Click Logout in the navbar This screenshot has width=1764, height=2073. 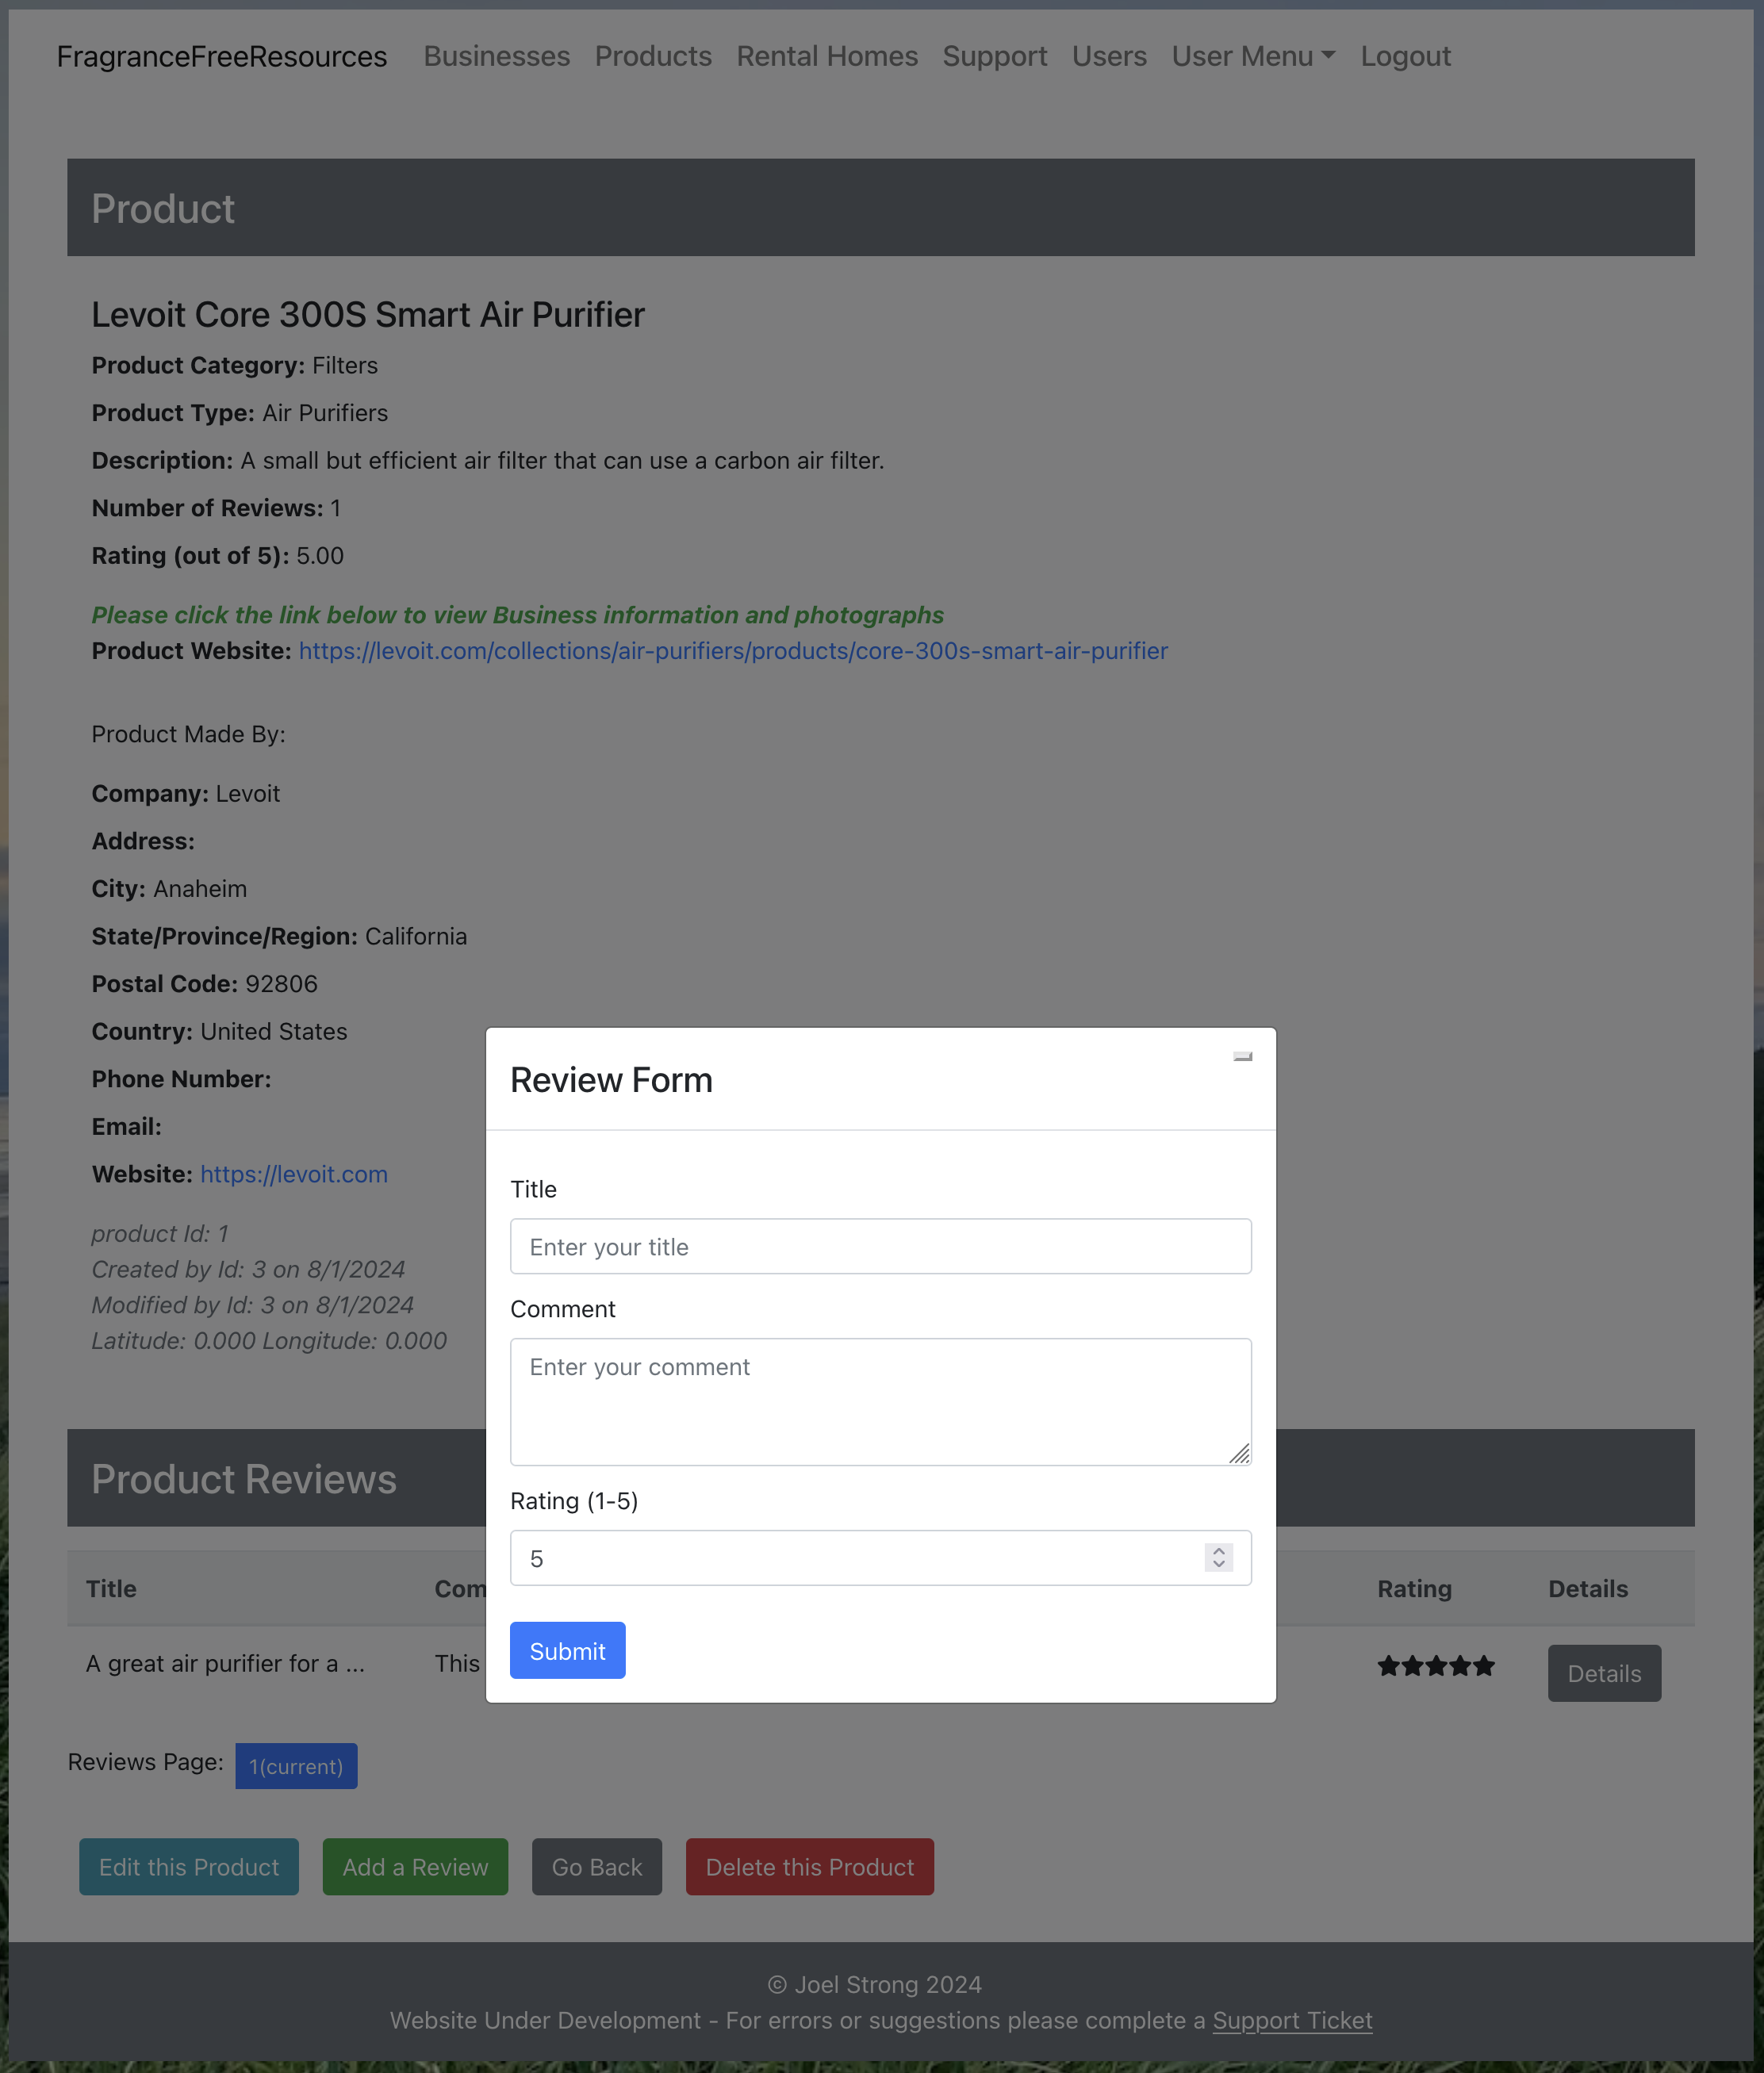click(1405, 57)
